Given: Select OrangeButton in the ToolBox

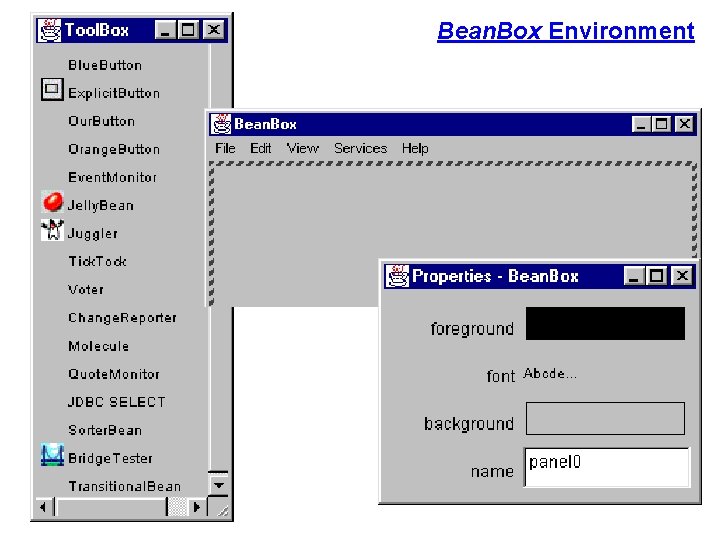Looking at the screenshot, I should tap(114, 149).
